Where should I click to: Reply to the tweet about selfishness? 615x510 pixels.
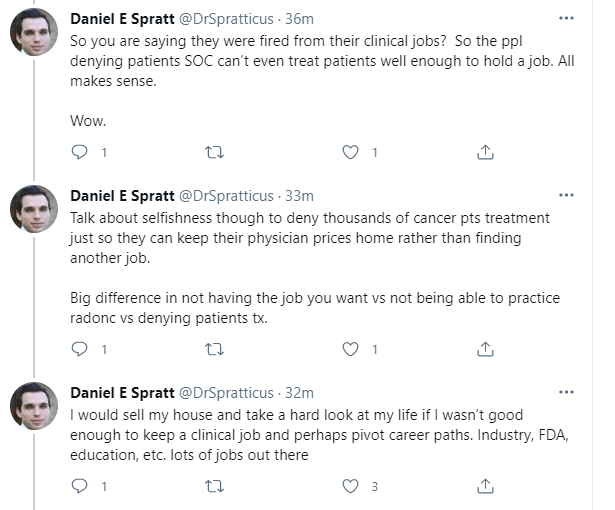coord(80,349)
